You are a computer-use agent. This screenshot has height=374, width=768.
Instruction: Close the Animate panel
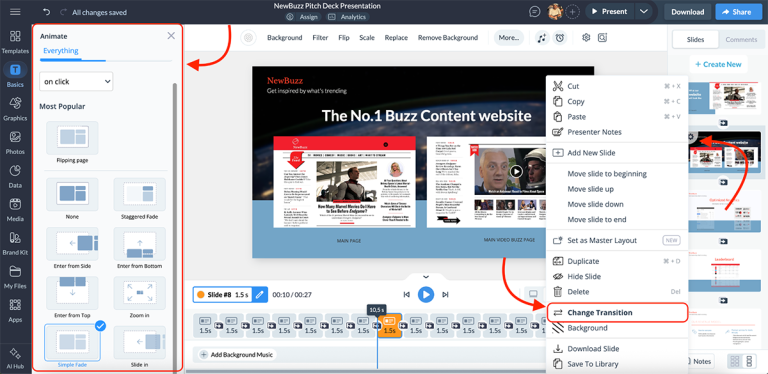click(171, 35)
